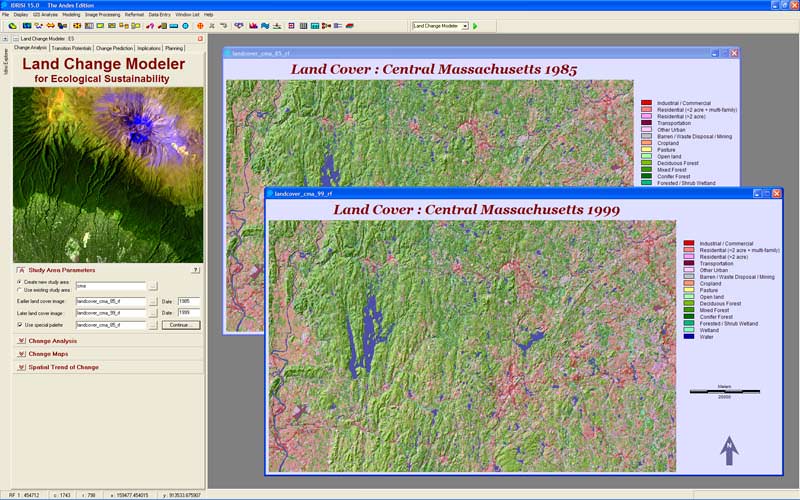Open the Display menu
This screenshot has height=500, width=800.
21,15
